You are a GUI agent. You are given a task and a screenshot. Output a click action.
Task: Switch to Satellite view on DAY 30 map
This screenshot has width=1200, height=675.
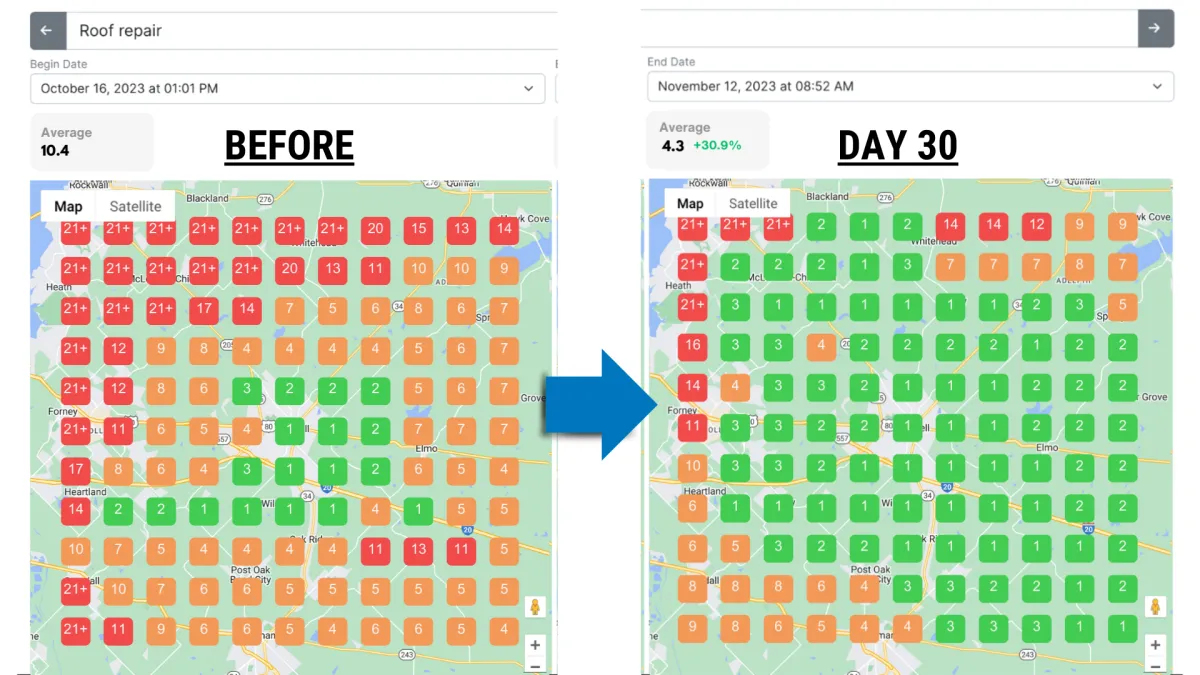(x=753, y=204)
